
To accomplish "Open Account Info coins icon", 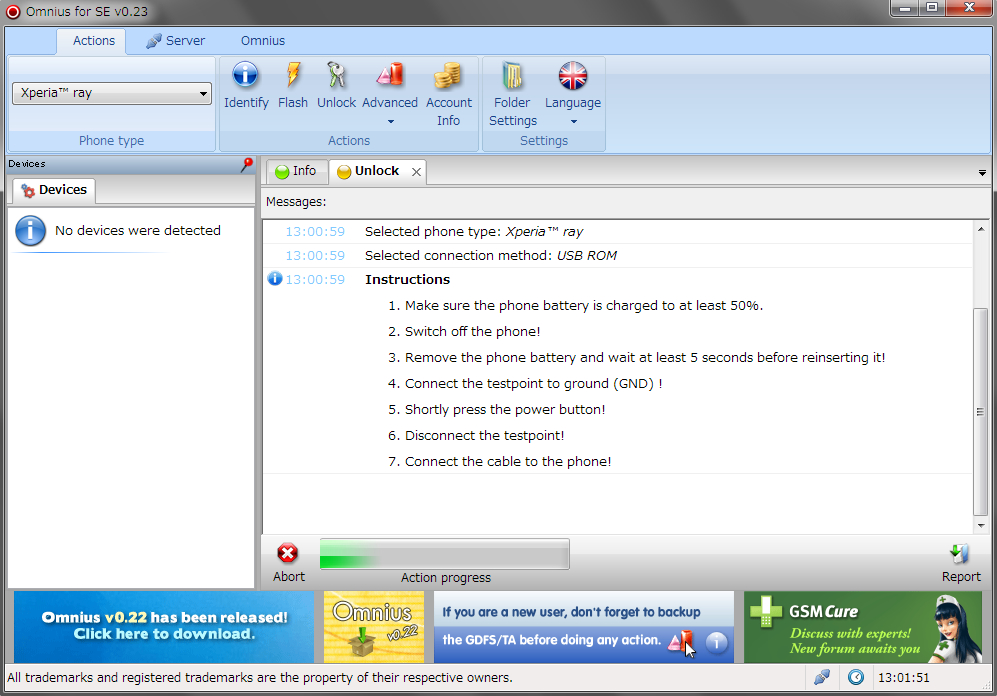I will (x=448, y=75).
